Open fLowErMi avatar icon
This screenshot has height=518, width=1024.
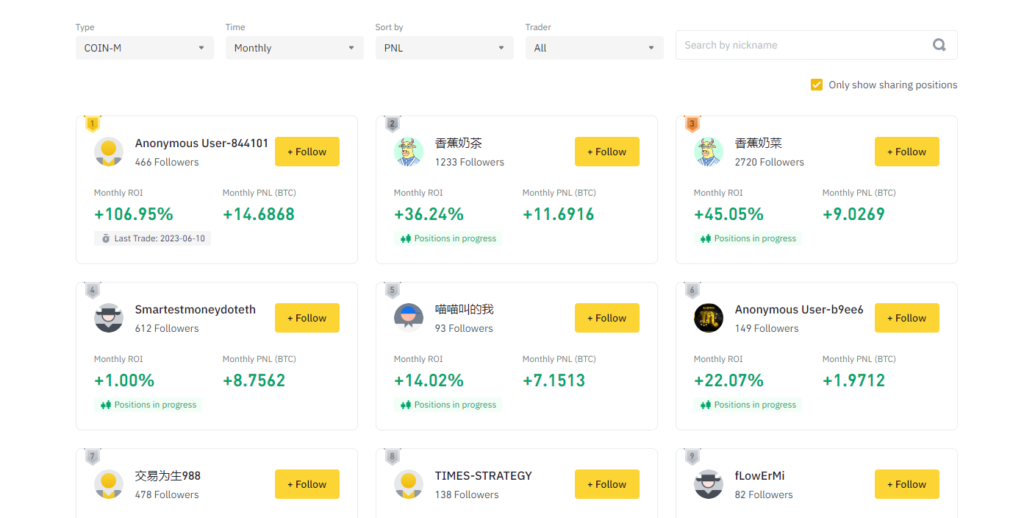708,485
